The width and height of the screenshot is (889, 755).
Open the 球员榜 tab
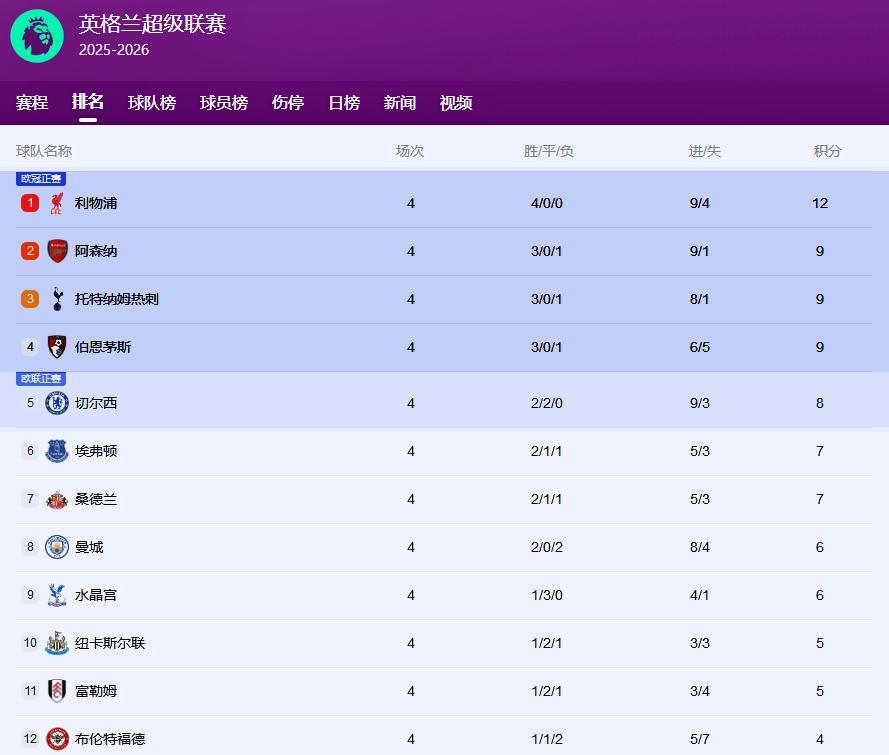[224, 103]
